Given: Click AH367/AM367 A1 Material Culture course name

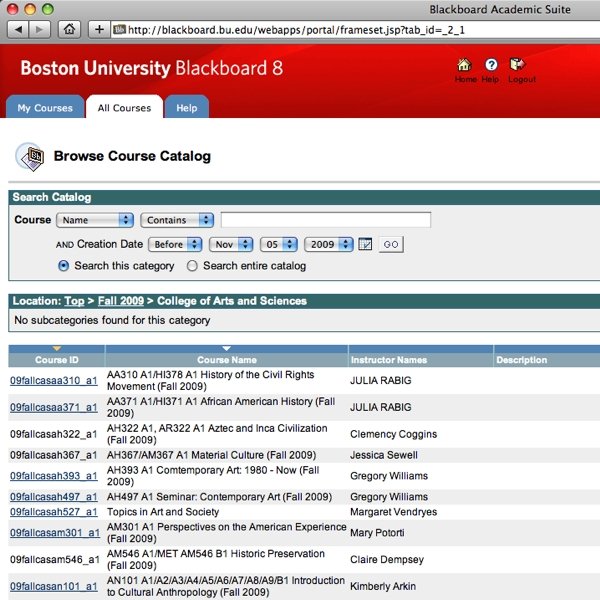Looking at the screenshot, I should [212, 455].
